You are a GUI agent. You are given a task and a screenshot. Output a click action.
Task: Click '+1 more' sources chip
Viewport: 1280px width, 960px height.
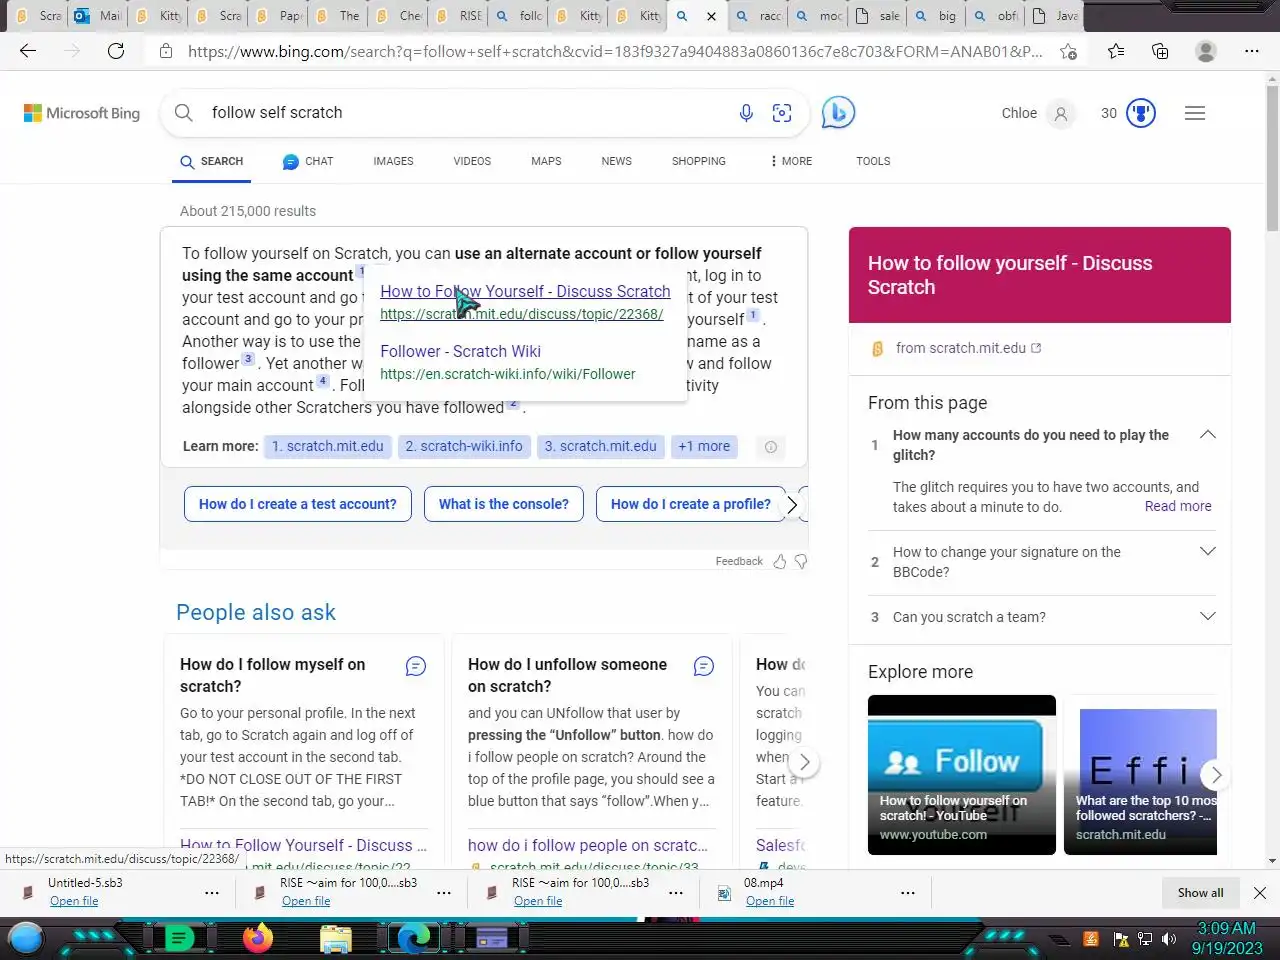(x=704, y=447)
